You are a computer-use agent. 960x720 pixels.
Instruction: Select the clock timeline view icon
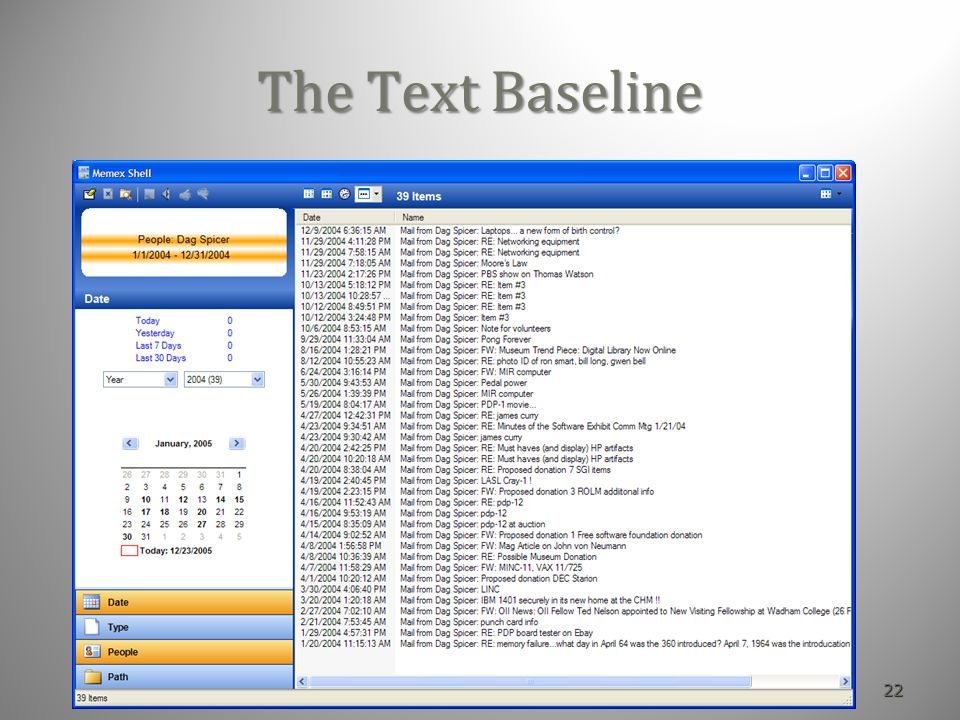pos(345,194)
